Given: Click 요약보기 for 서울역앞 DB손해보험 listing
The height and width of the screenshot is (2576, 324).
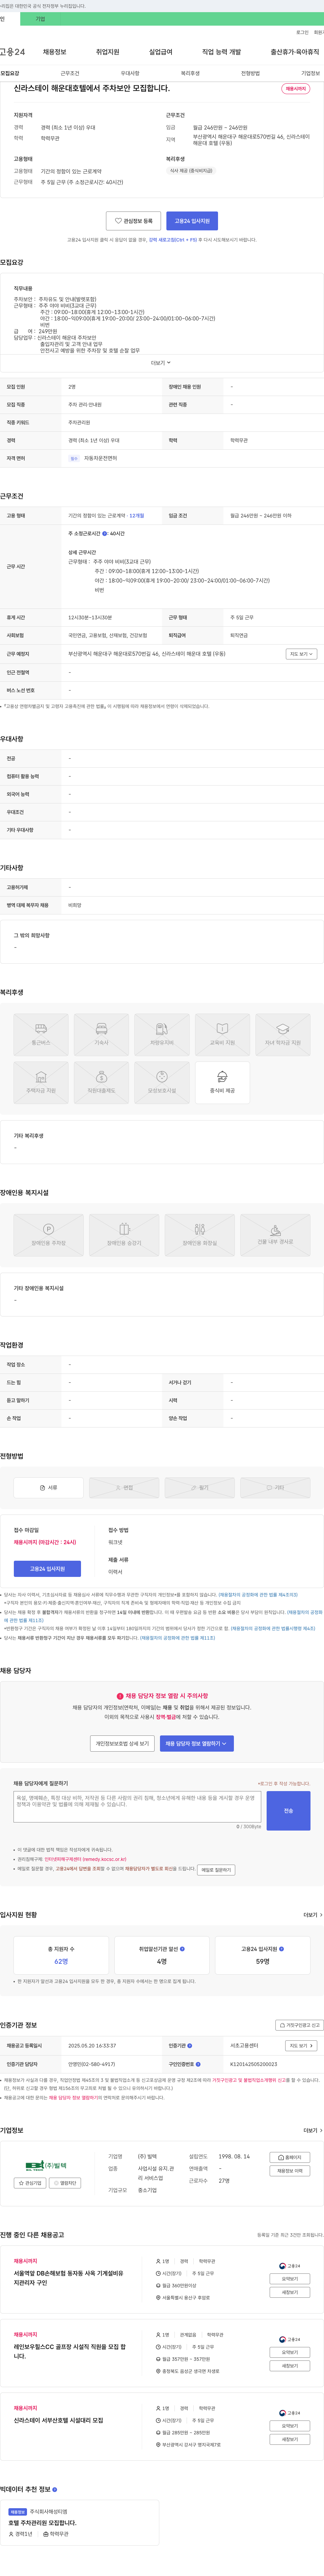Looking at the screenshot, I should pyautogui.click(x=290, y=2279).
